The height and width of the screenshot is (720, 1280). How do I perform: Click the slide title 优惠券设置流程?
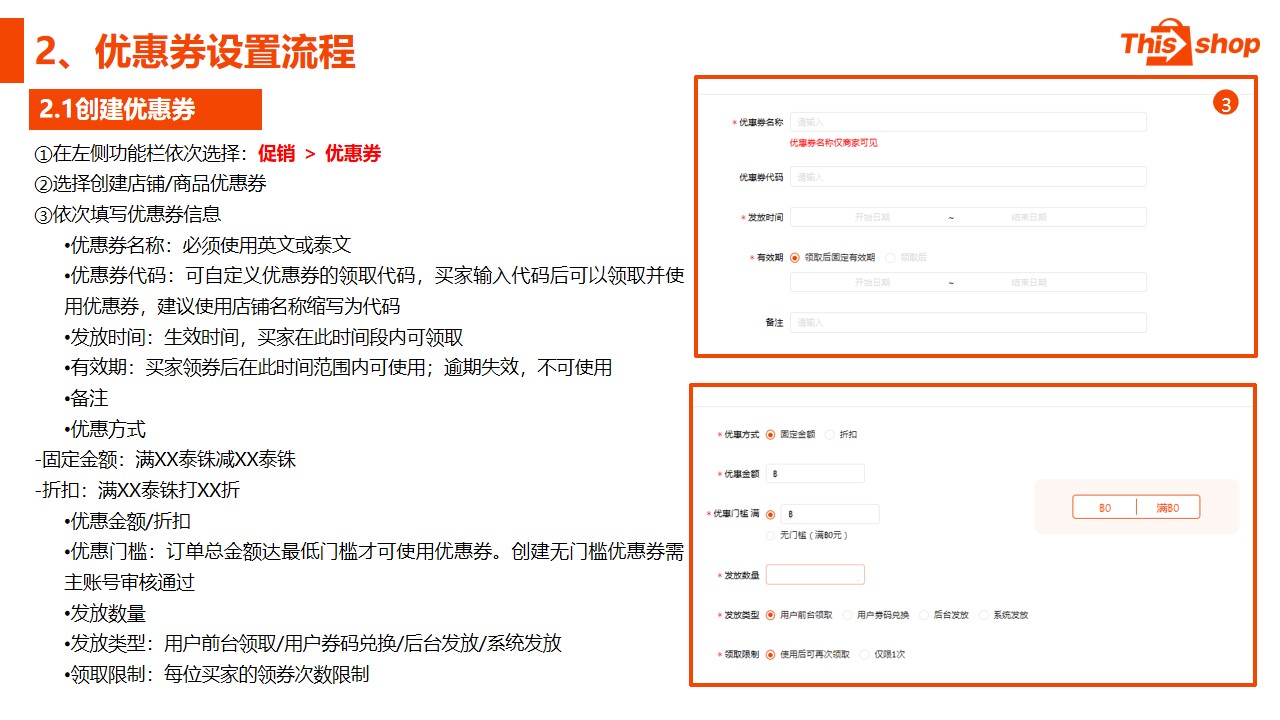click(225, 51)
